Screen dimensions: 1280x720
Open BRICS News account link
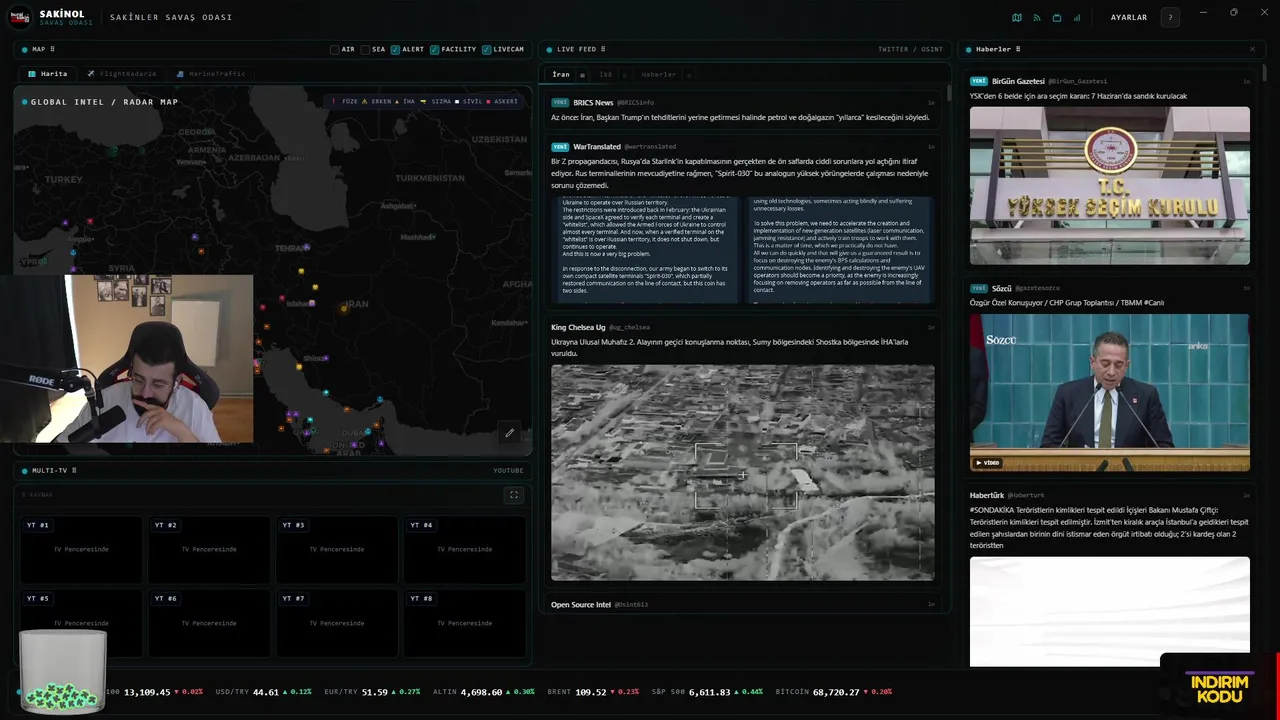click(x=594, y=102)
